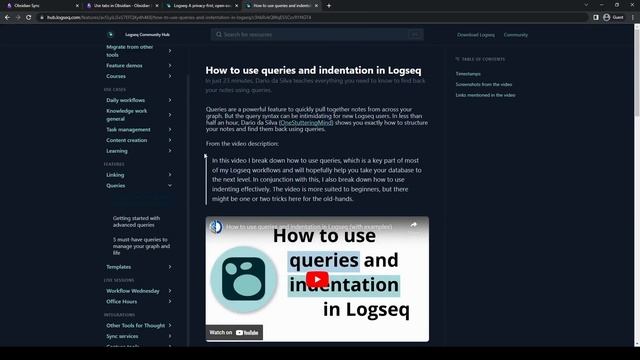Jump to Timestamps in table of contents
The height and width of the screenshot is (360, 640).
coord(468,74)
